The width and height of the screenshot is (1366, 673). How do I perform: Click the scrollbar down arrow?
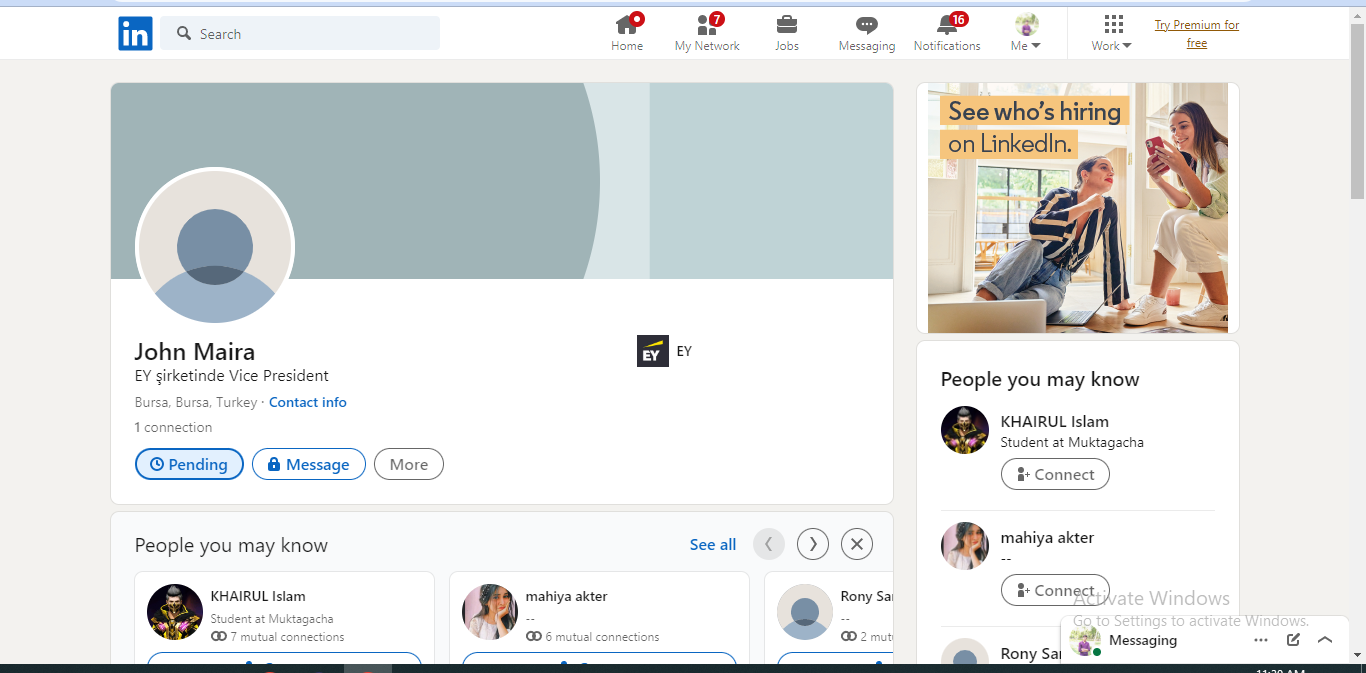click(x=1357, y=655)
